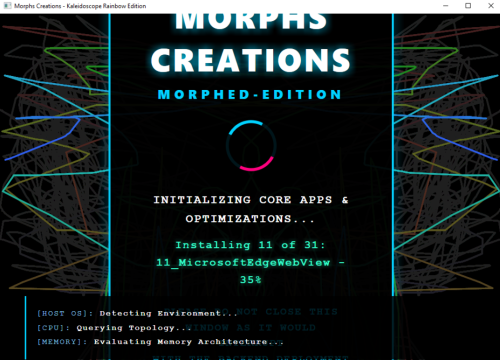This screenshot has height=360, width=500.
Task: Close the Morphs Creations window
Action: pyautogui.click(x=491, y=6)
